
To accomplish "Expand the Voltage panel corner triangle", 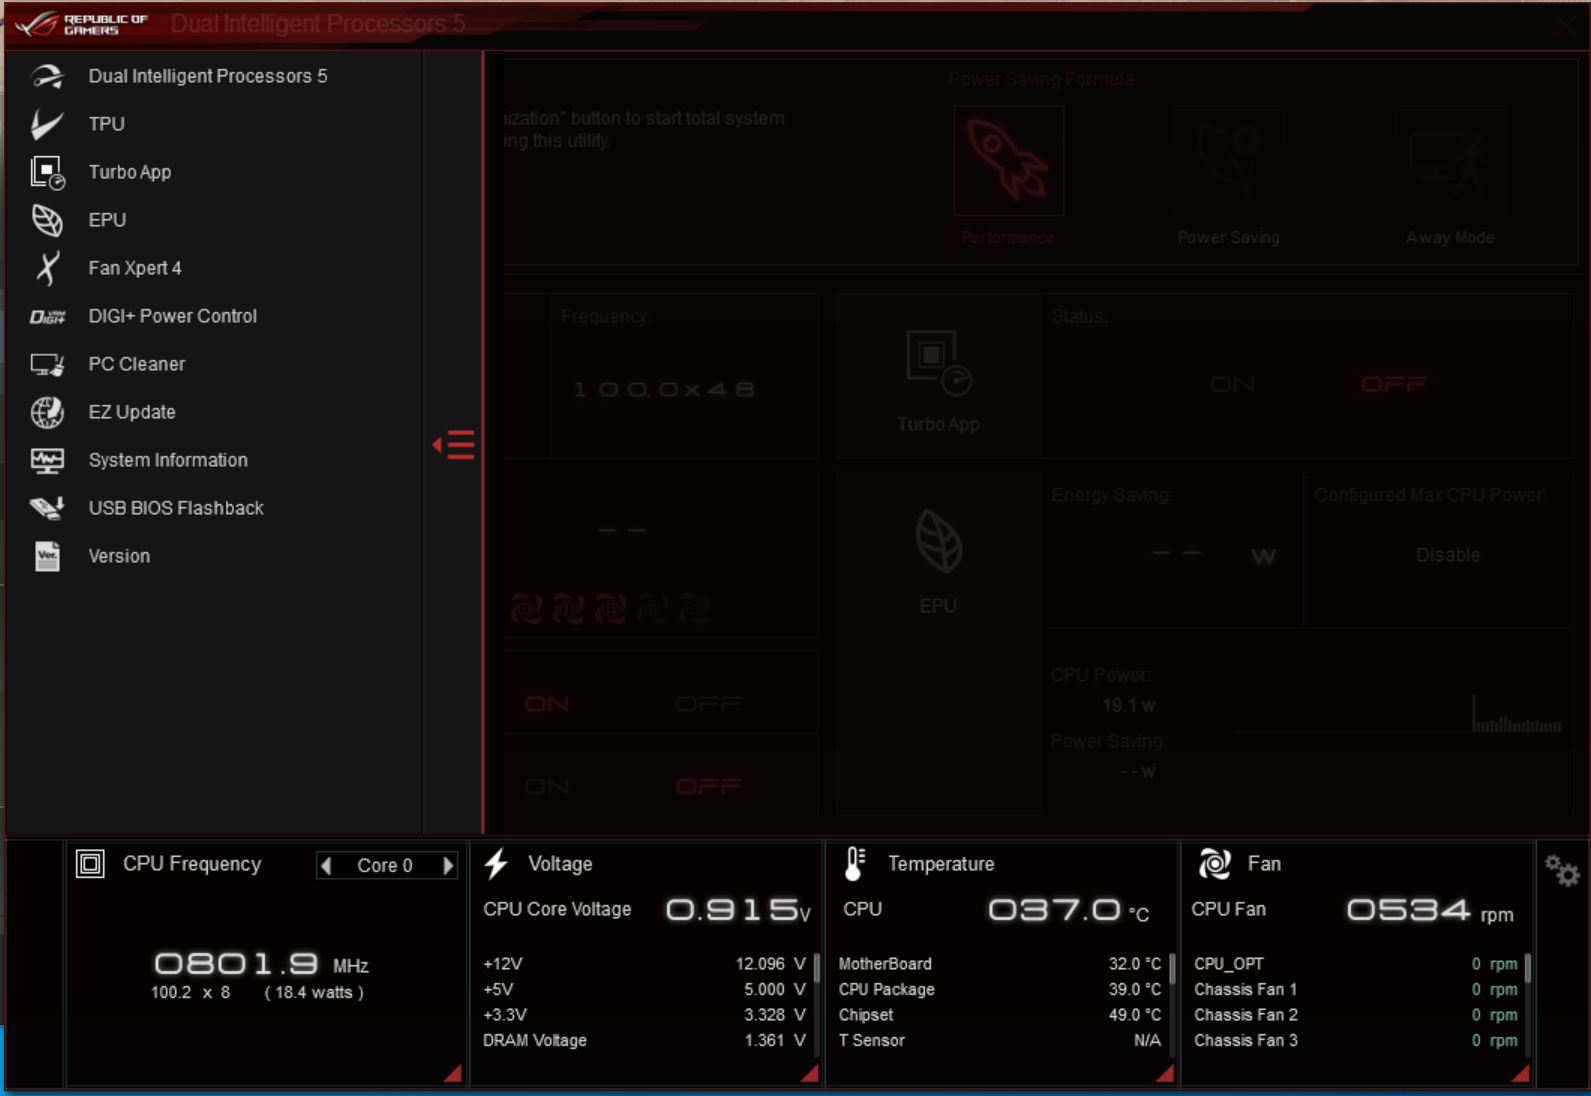I will [810, 1074].
